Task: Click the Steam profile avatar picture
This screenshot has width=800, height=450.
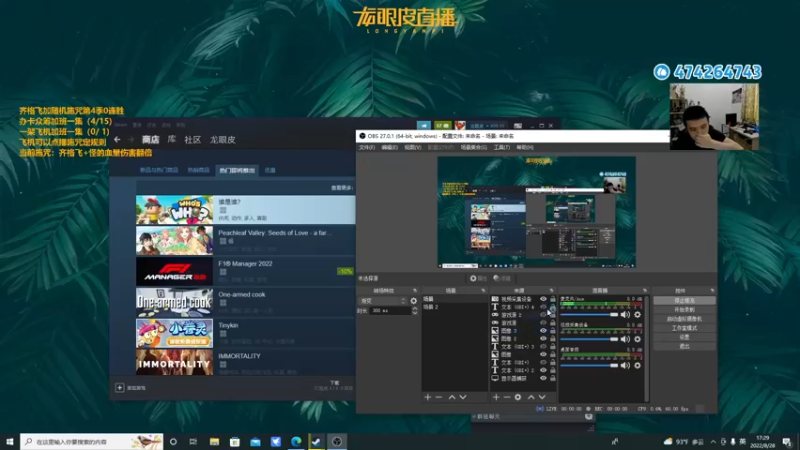Action: point(460,125)
